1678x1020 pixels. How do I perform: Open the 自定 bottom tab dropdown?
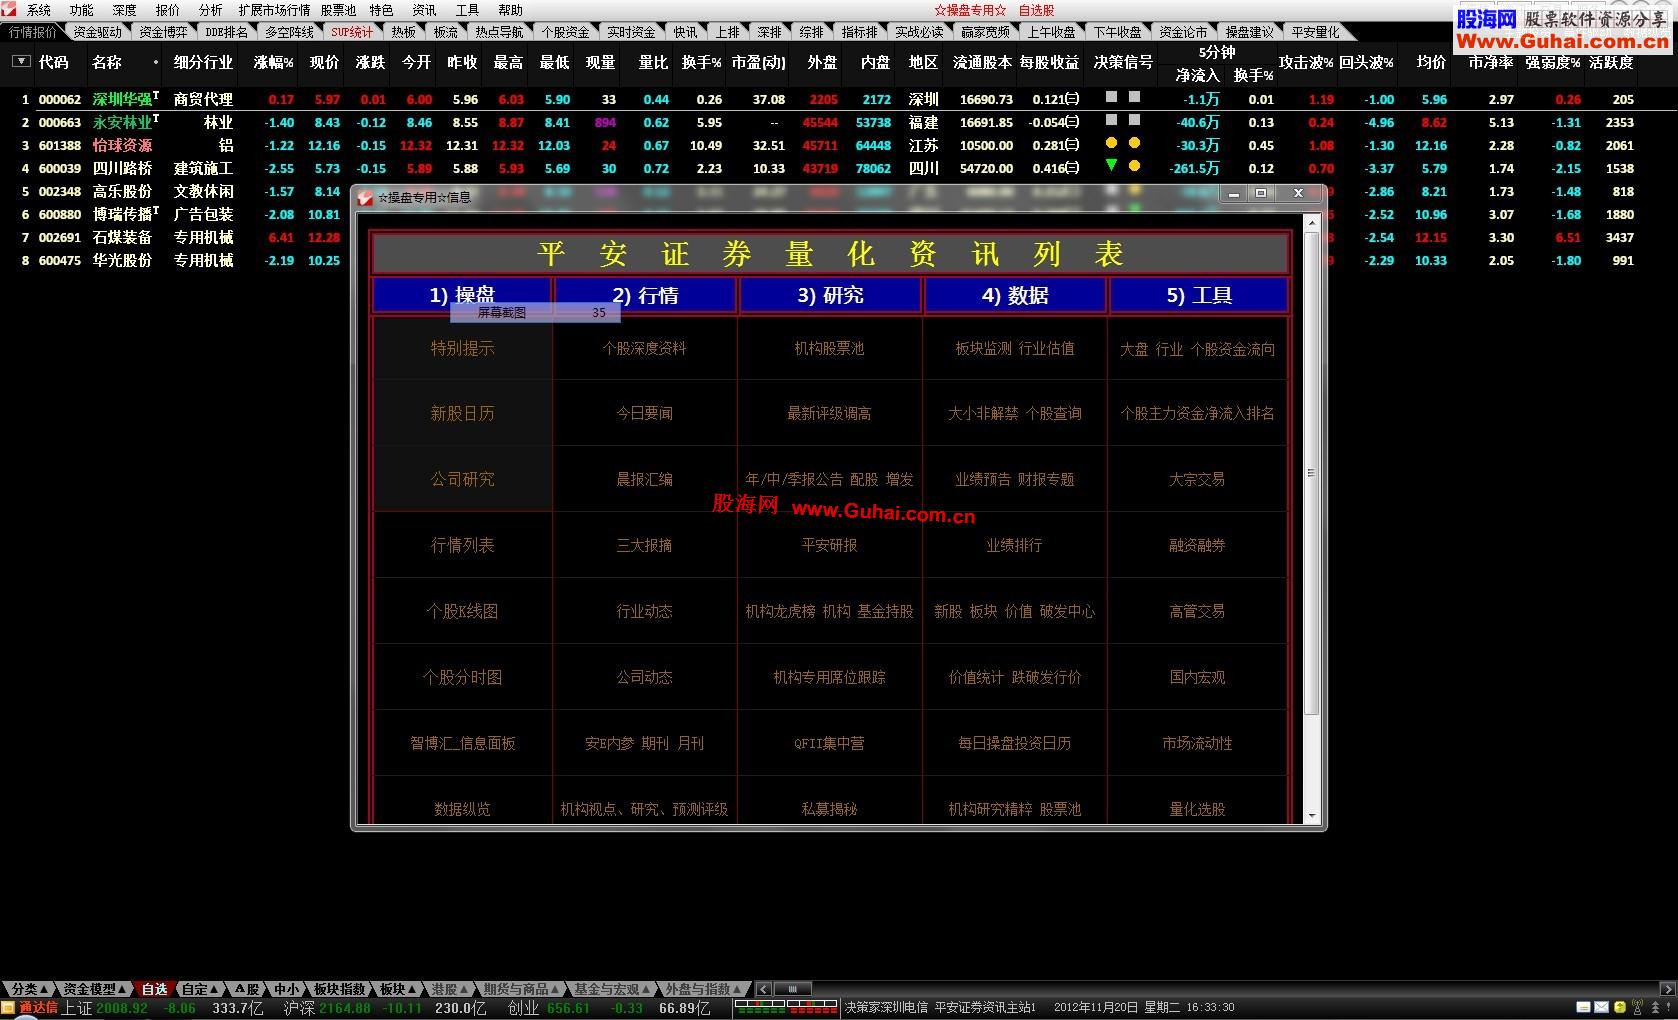click(x=201, y=989)
